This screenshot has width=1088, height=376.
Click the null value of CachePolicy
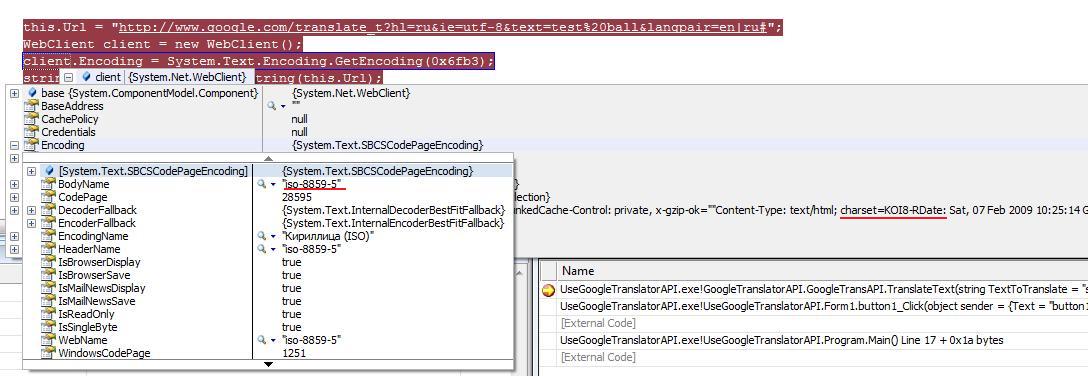299,119
